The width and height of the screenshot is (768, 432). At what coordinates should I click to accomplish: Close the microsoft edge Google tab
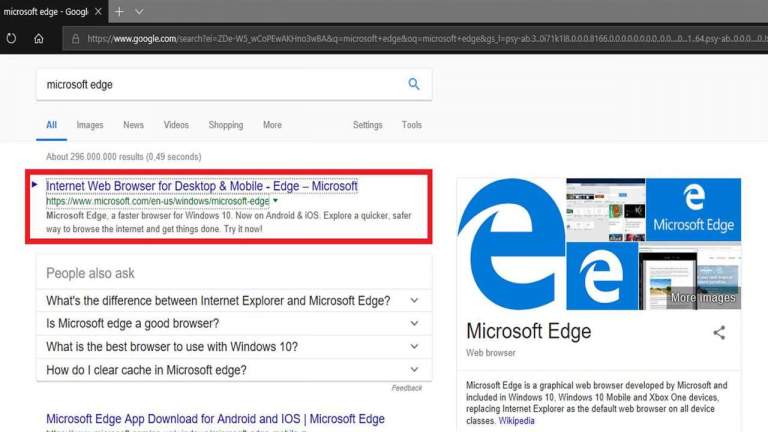point(98,11)
